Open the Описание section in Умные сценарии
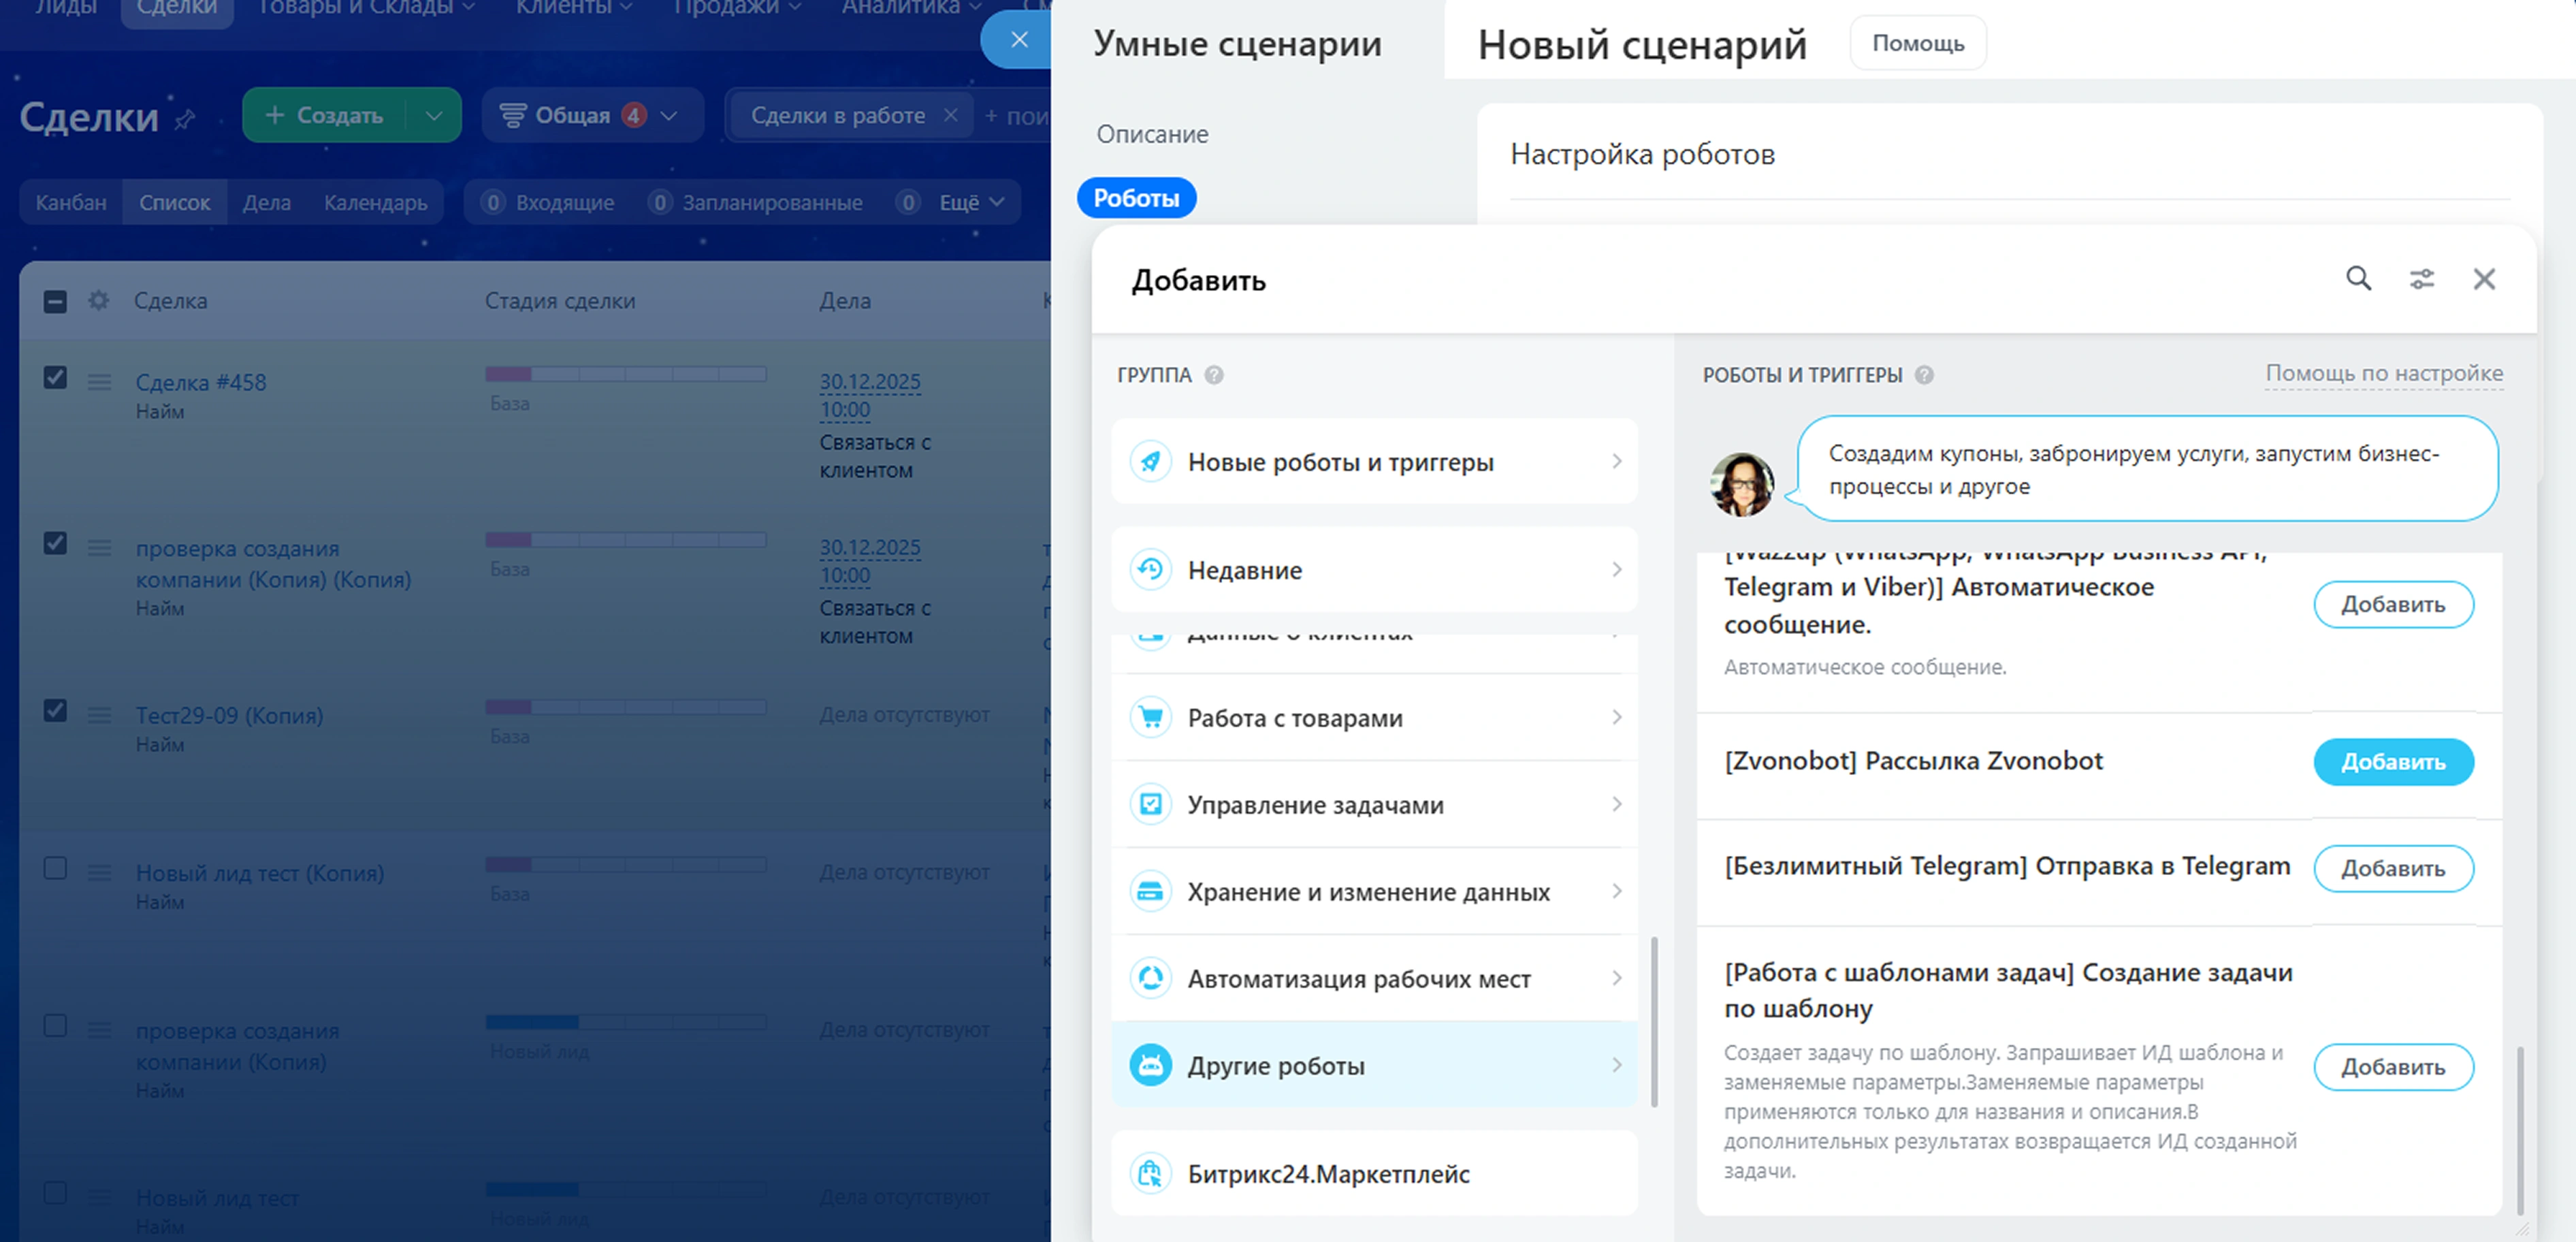The height and width of the screenshot is (1242, 2576). point(1152,134)
